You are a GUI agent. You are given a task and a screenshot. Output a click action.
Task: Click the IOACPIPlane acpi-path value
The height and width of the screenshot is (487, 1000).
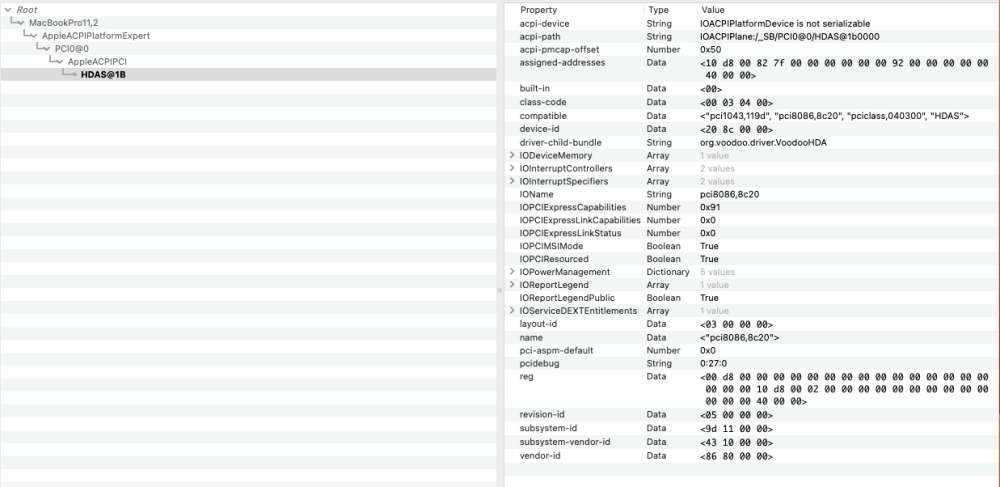pyautogui.click(x=790, y=37)
